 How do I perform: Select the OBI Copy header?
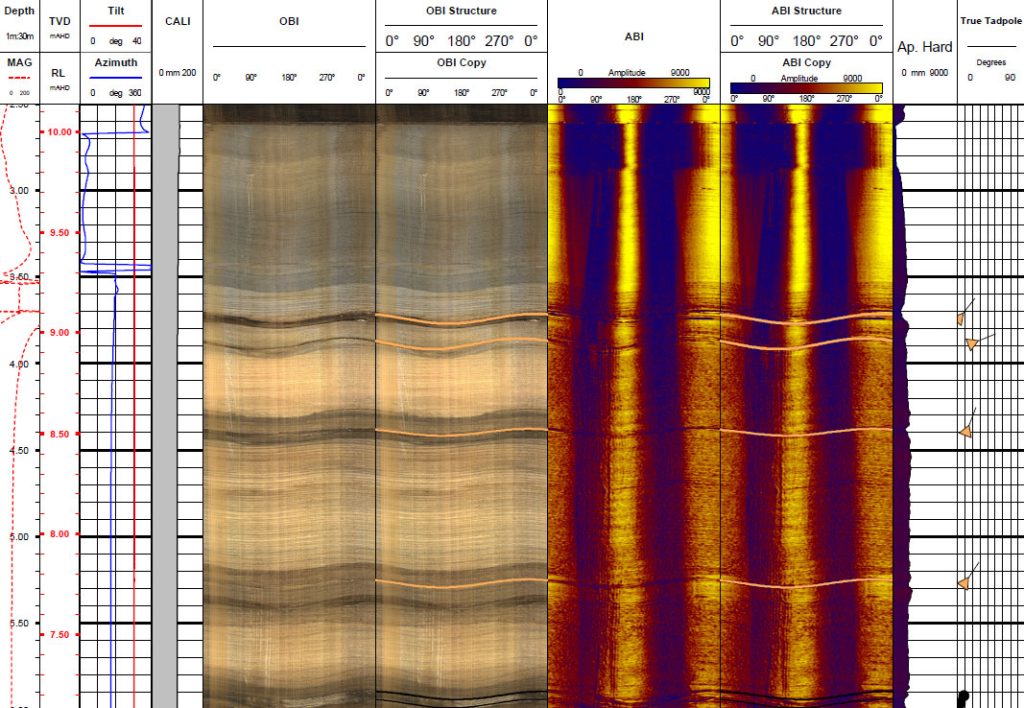point(461,62)
